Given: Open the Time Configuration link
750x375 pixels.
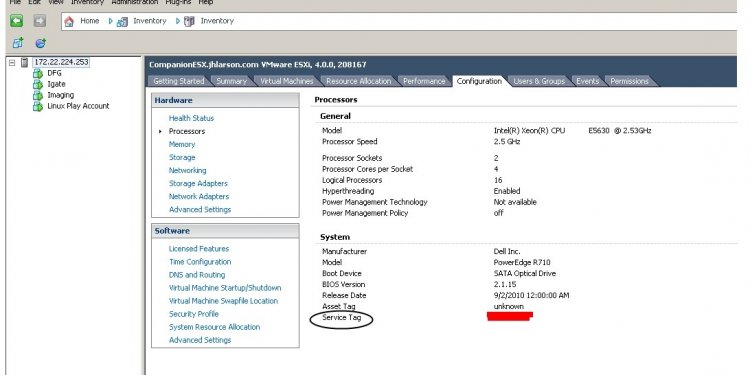Looking at the screenshot, I should point(200,262).
